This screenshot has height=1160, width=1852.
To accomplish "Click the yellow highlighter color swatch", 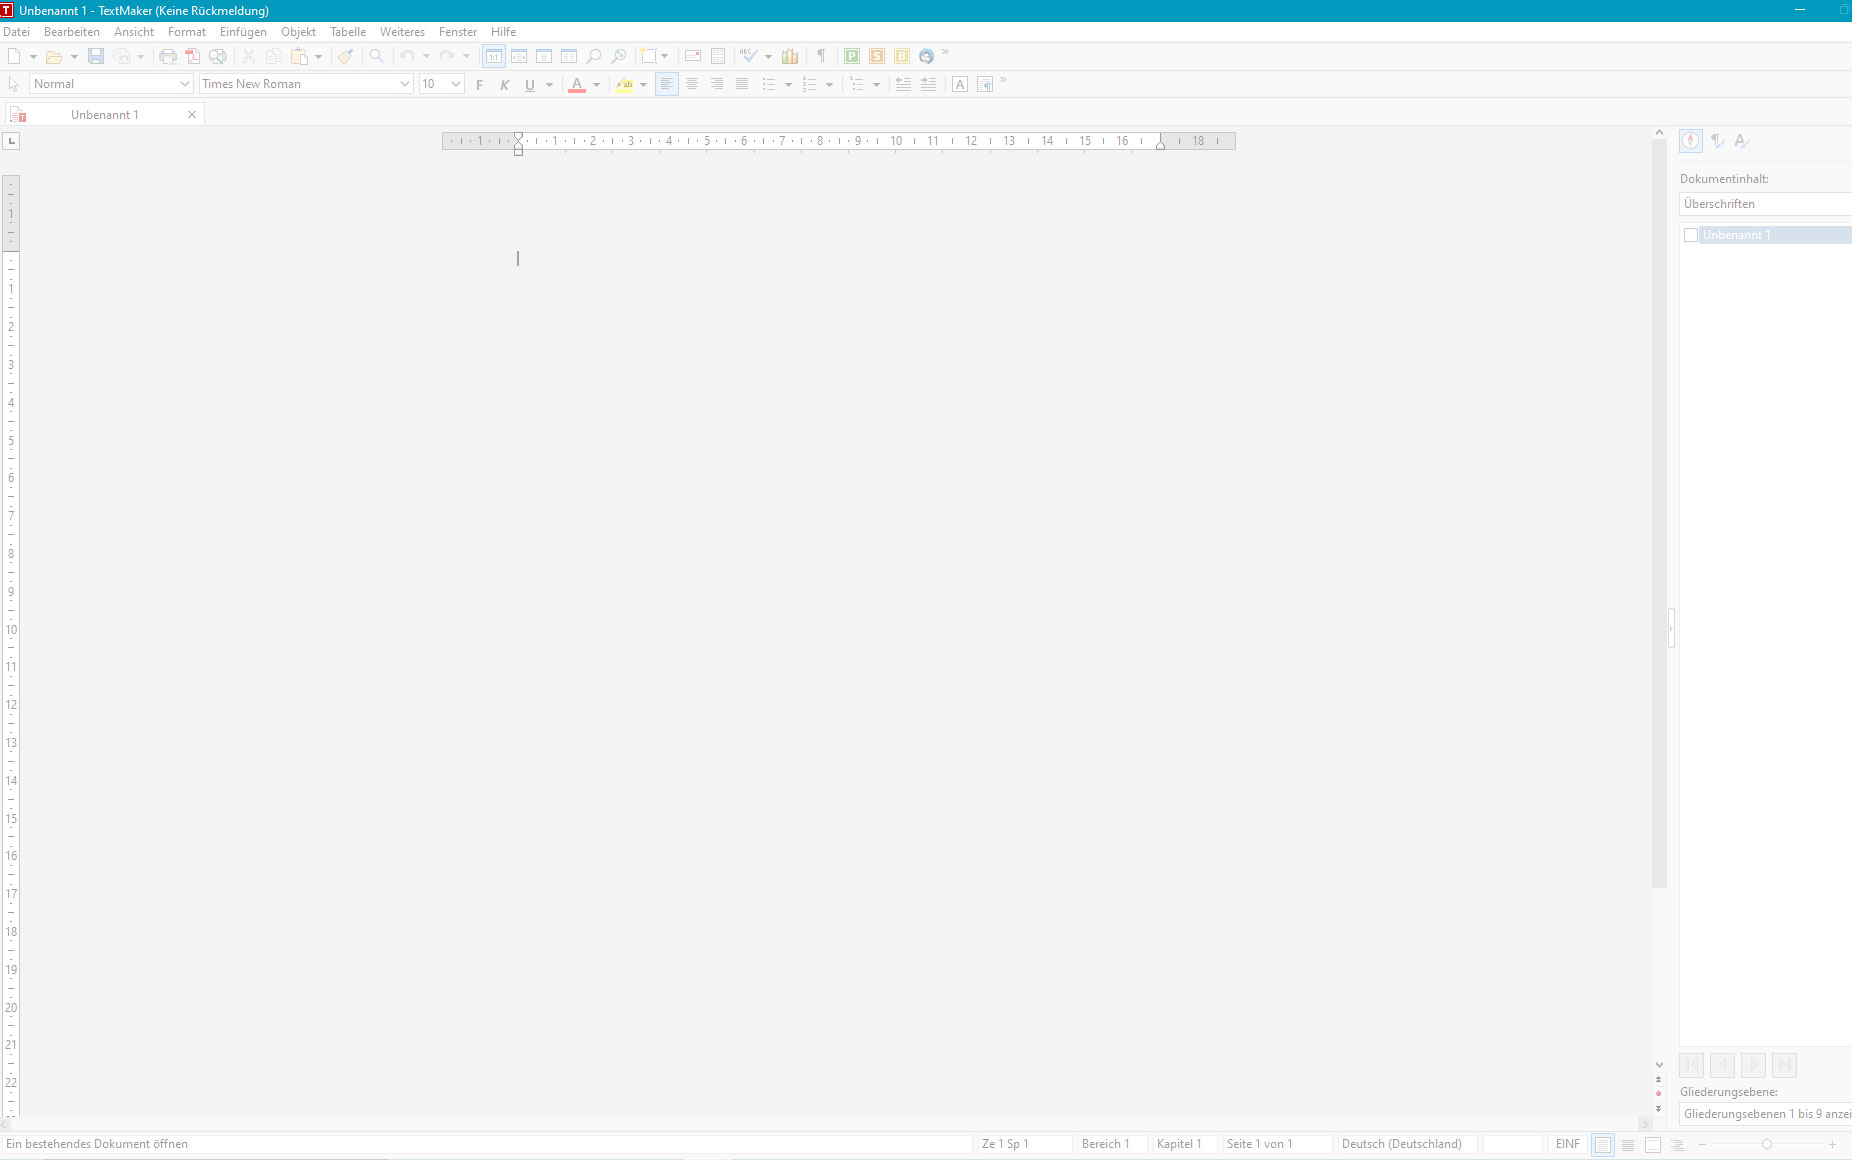I will tap(625, 84).
